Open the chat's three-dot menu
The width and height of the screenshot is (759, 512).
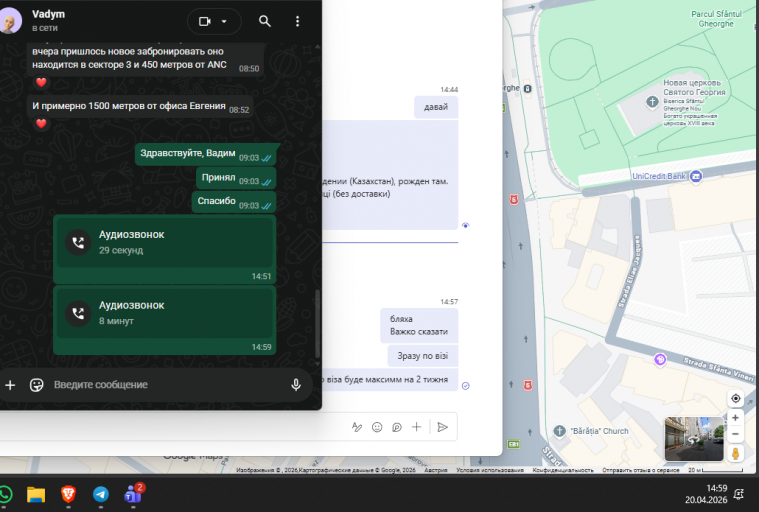(297, 21)
